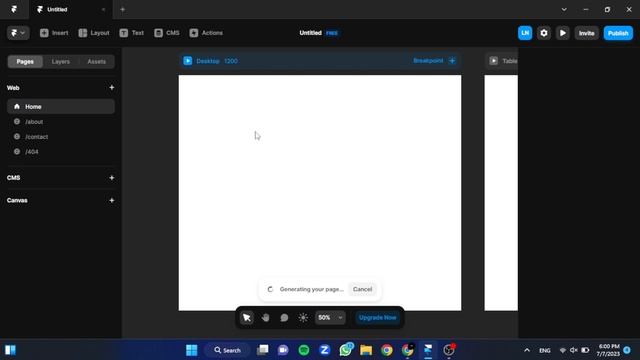Open the title bar chevron dropdown

click(564, 9)
